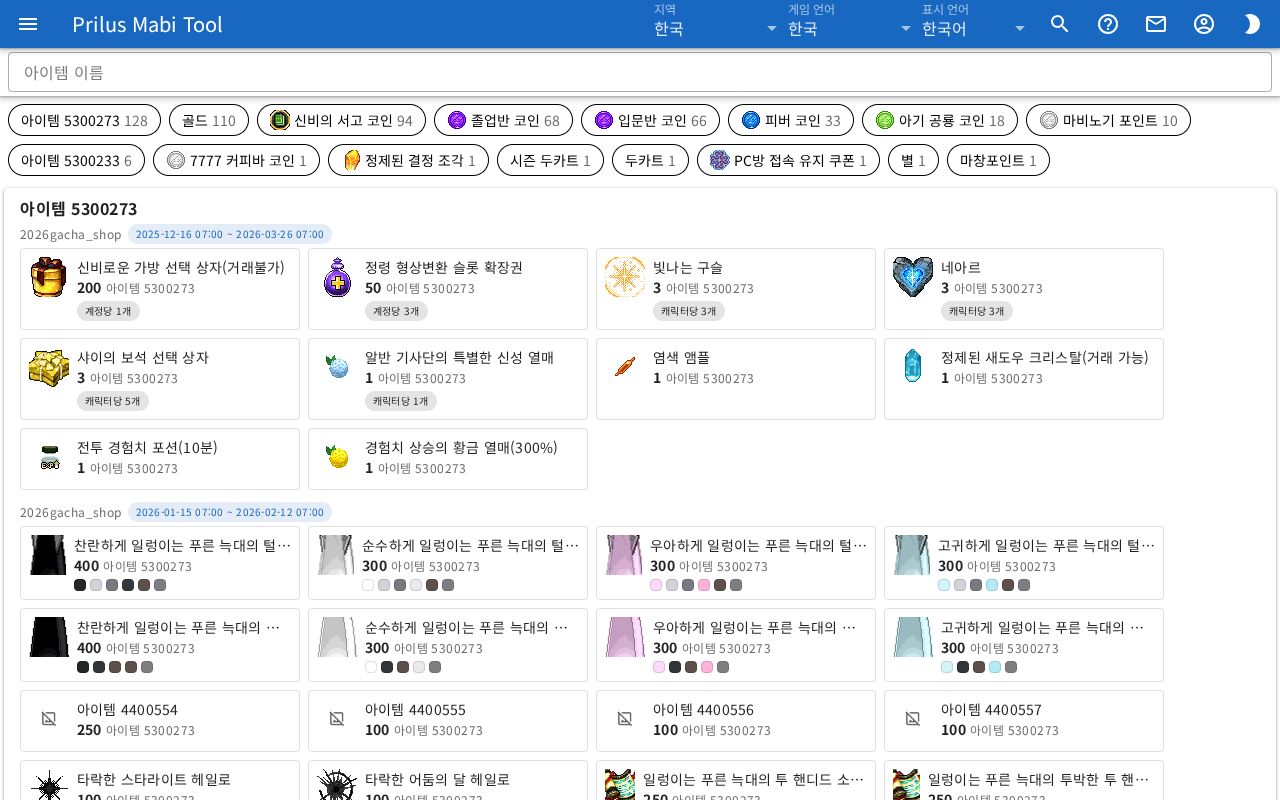This screenshot has width=1280, height=800.
Task: Select the 7777 커피바 코인 chip
Action: click(x=236, y=160)
